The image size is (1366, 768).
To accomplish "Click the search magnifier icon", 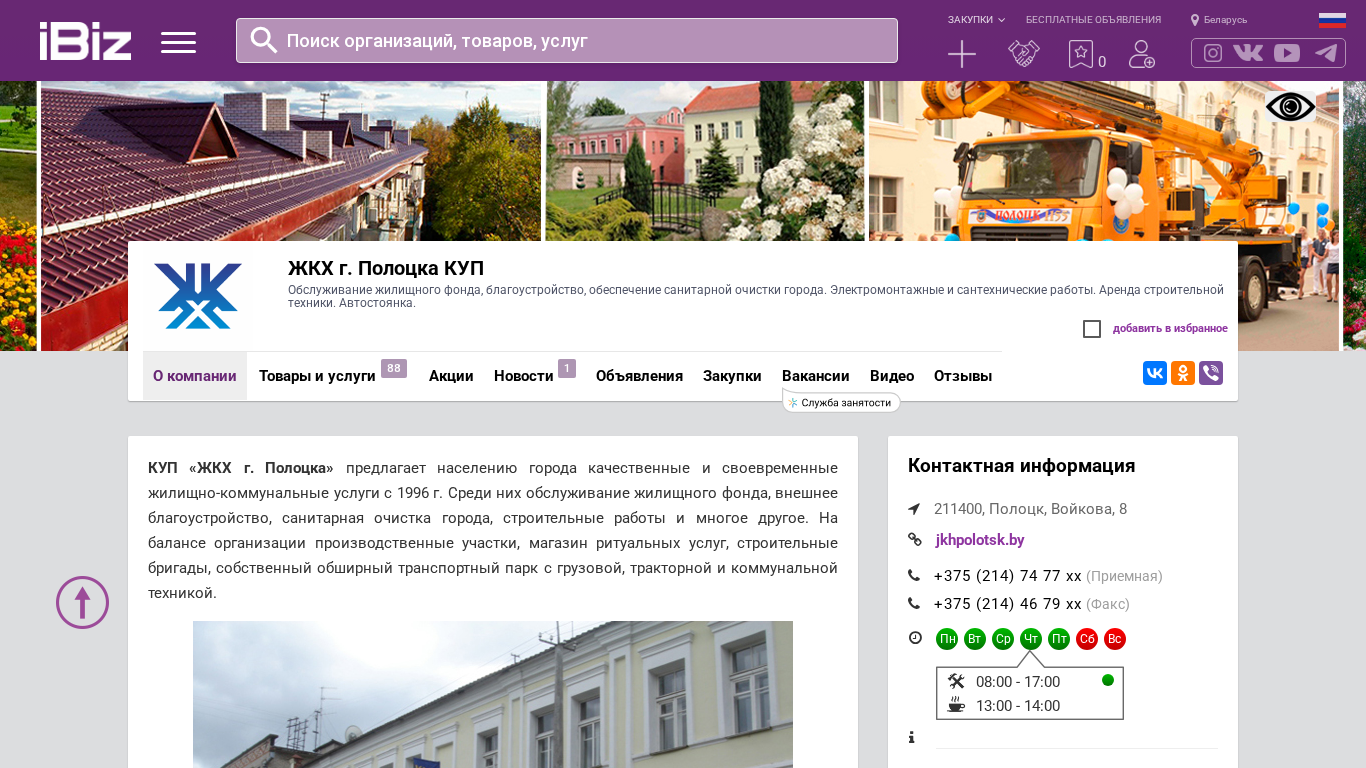I will pyautogui.click(x=264, y=40).
